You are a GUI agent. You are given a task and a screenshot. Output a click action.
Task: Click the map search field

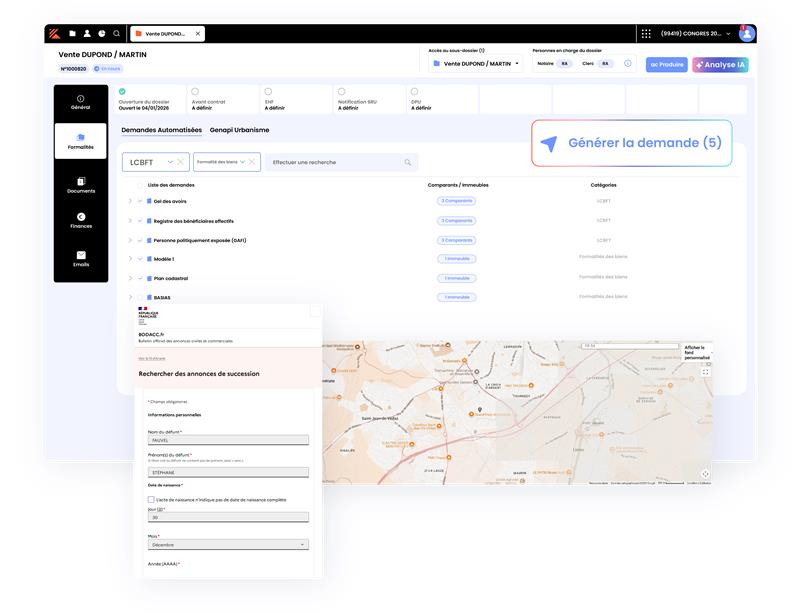[x=630, y=346]
